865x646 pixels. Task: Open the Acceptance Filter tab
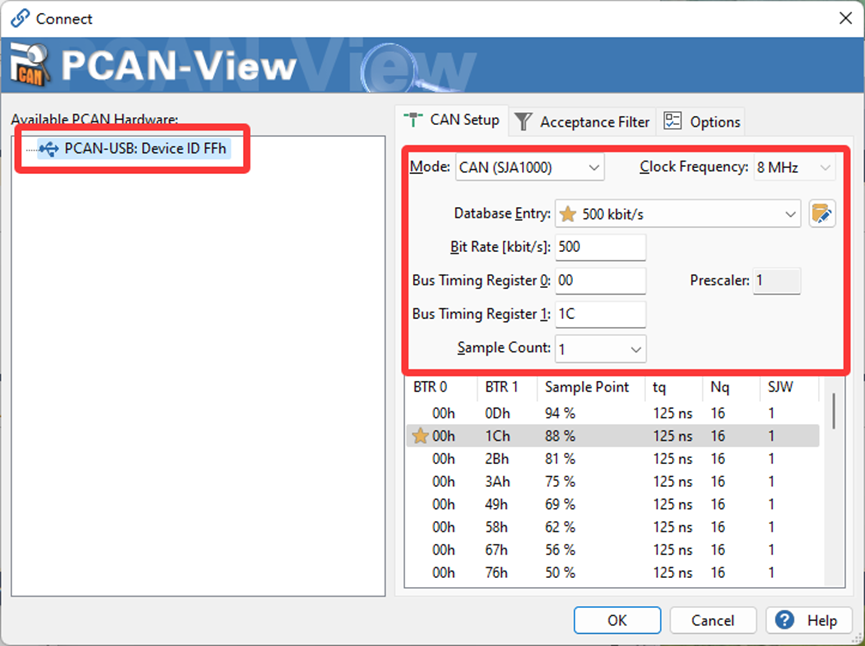point(582,122)
